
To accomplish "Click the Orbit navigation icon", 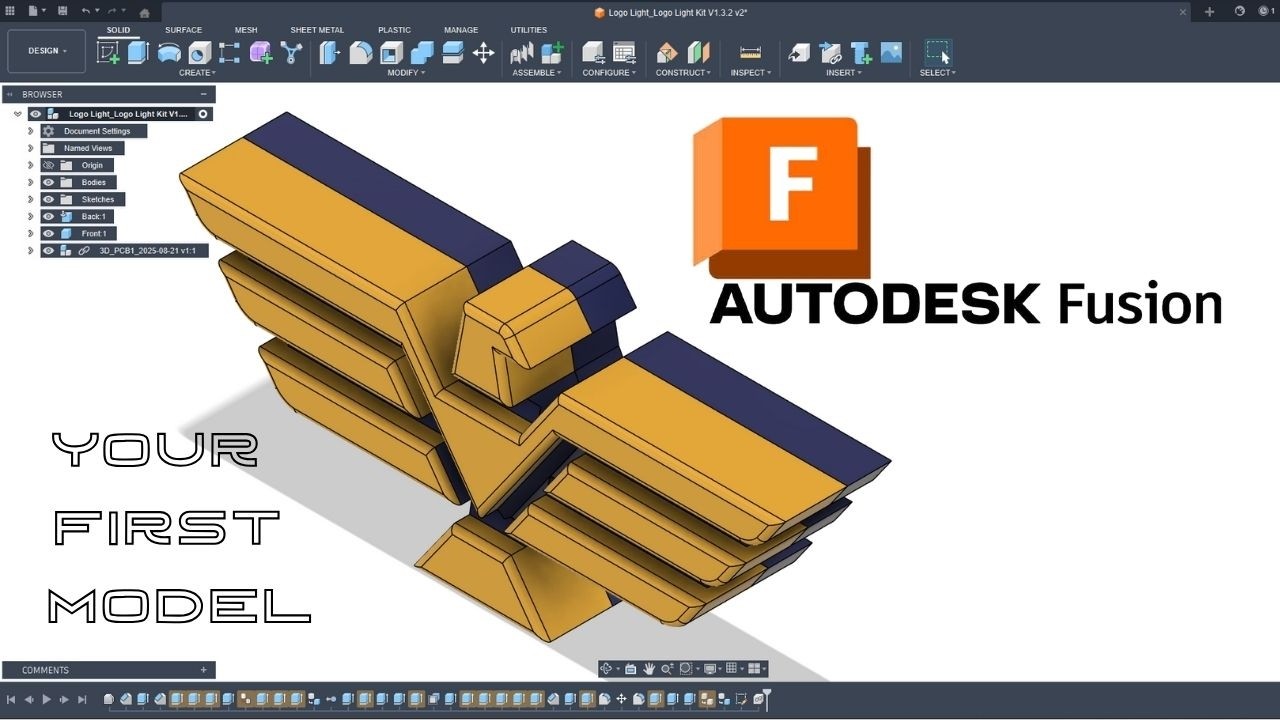I will tap(606, 668).
